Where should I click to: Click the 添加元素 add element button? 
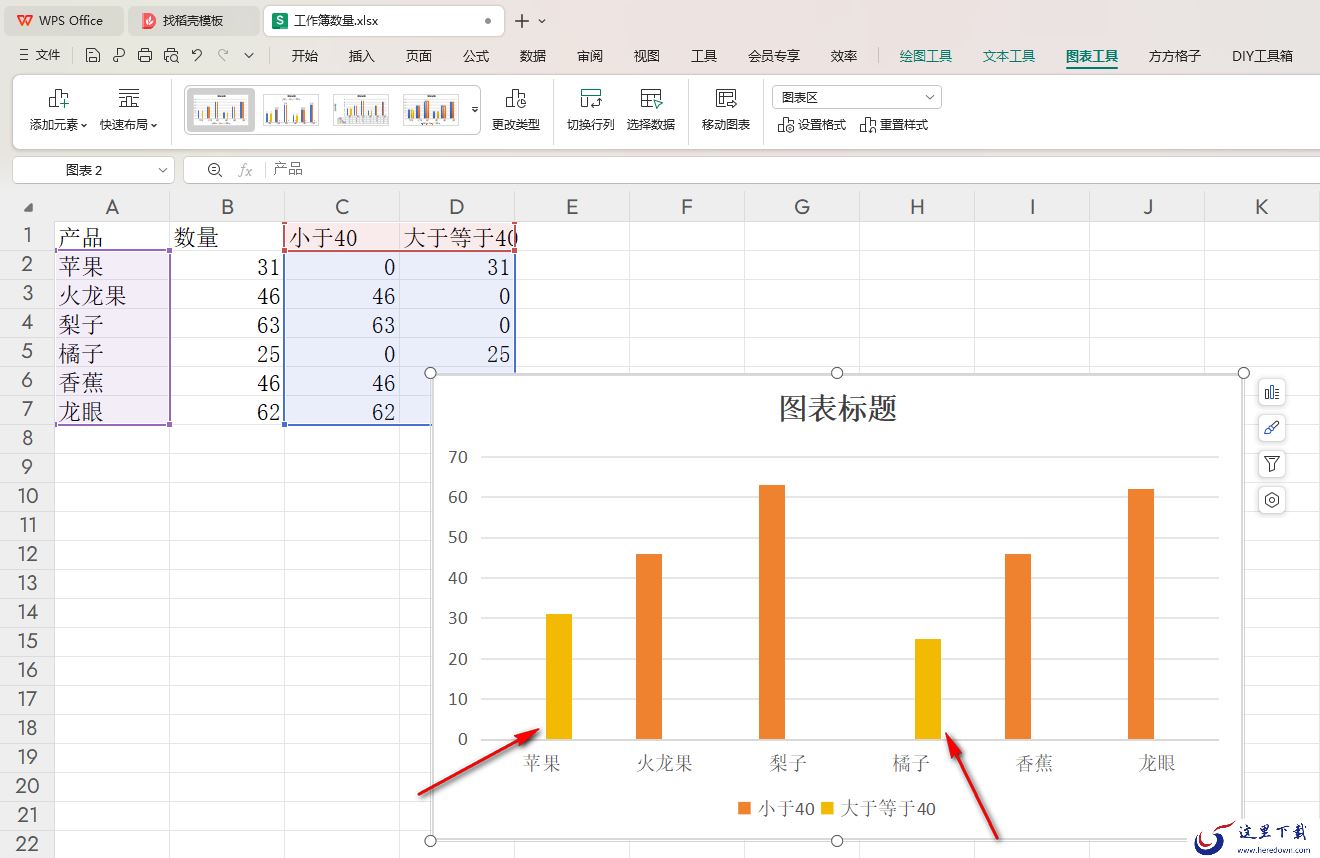[58, 110]
